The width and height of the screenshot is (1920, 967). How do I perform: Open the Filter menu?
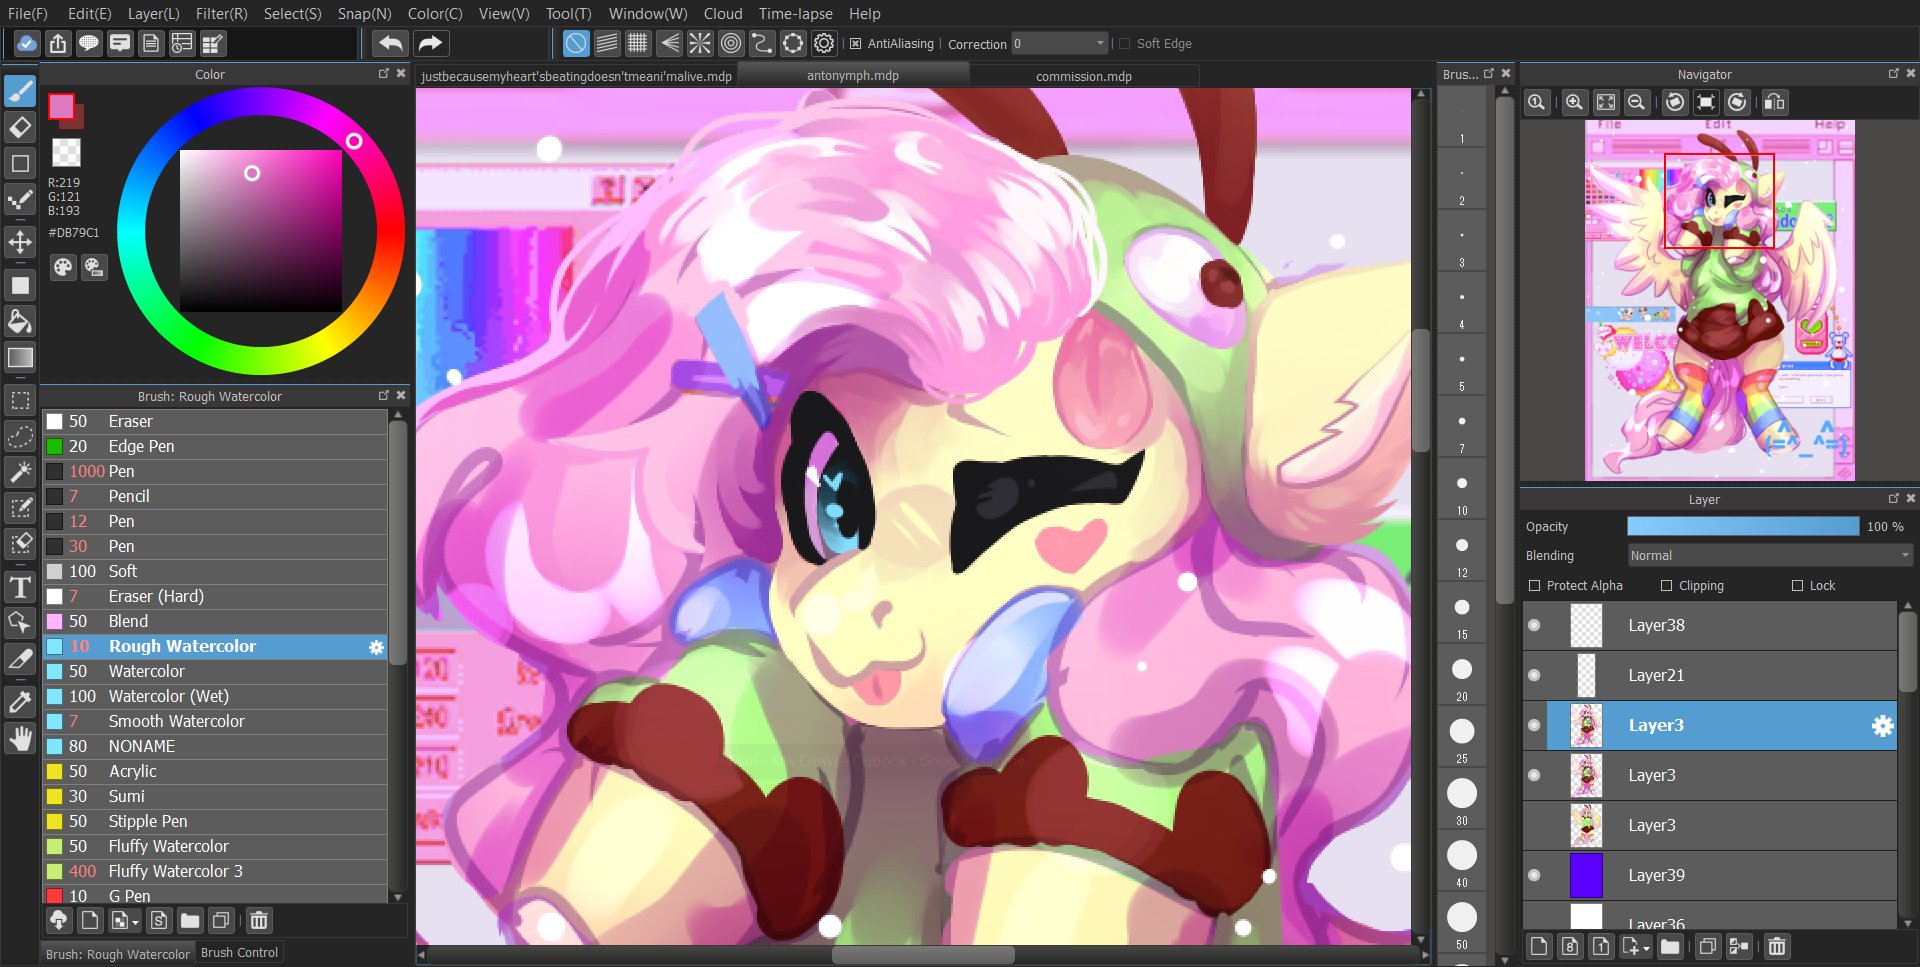(x=221, y=14)
